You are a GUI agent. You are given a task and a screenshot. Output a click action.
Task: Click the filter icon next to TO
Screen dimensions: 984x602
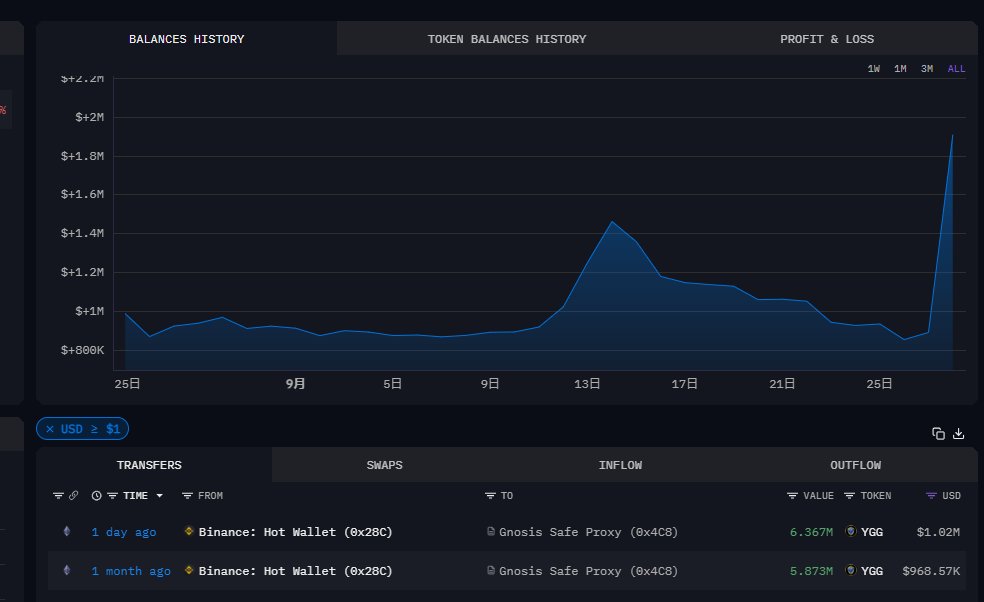click(490, 496)
